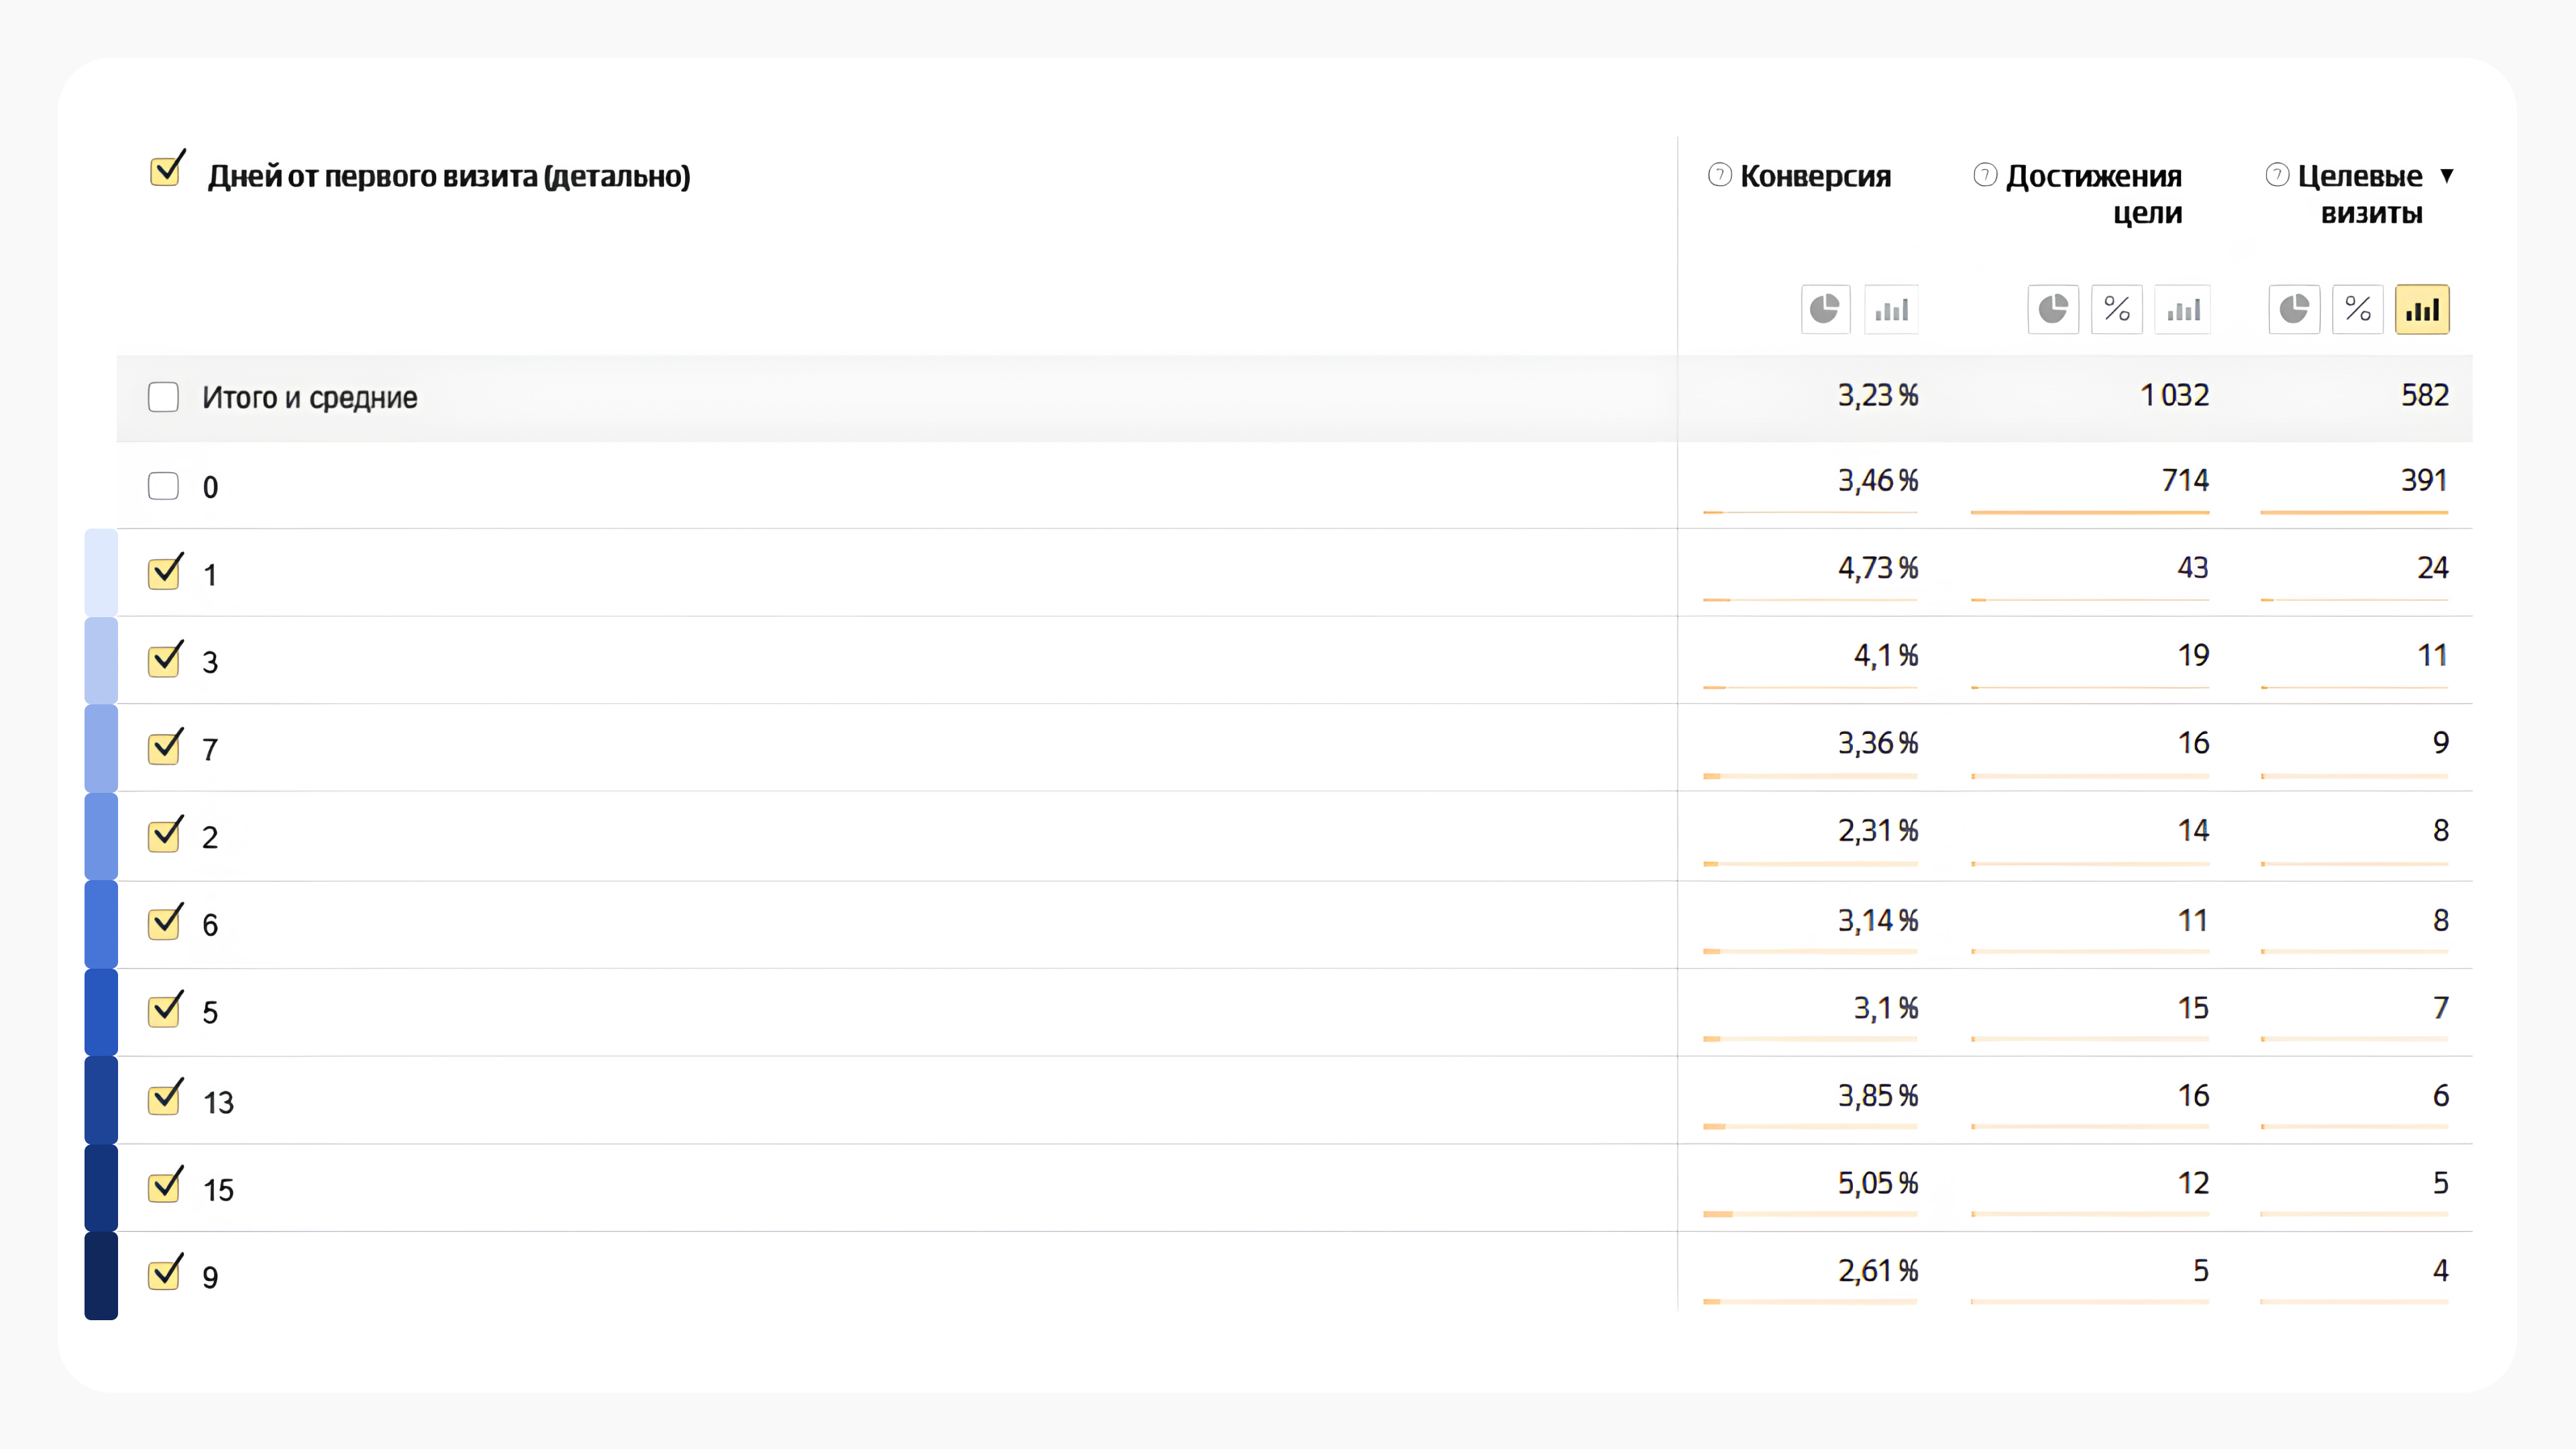2576x1449 pixels.
Task: Click the Итого и средние label
Action: point(310,398)
